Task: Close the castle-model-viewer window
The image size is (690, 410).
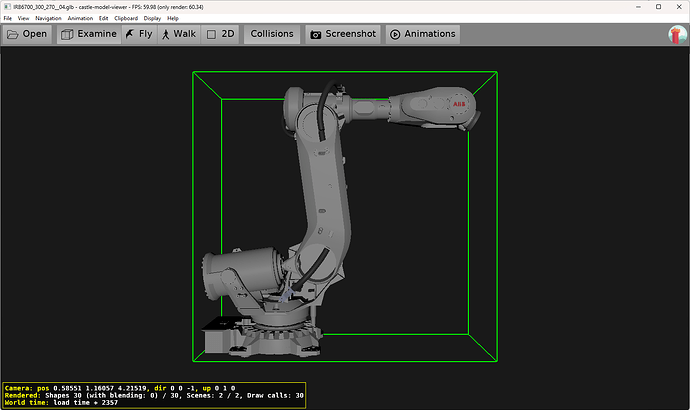Action: (679, 7)
